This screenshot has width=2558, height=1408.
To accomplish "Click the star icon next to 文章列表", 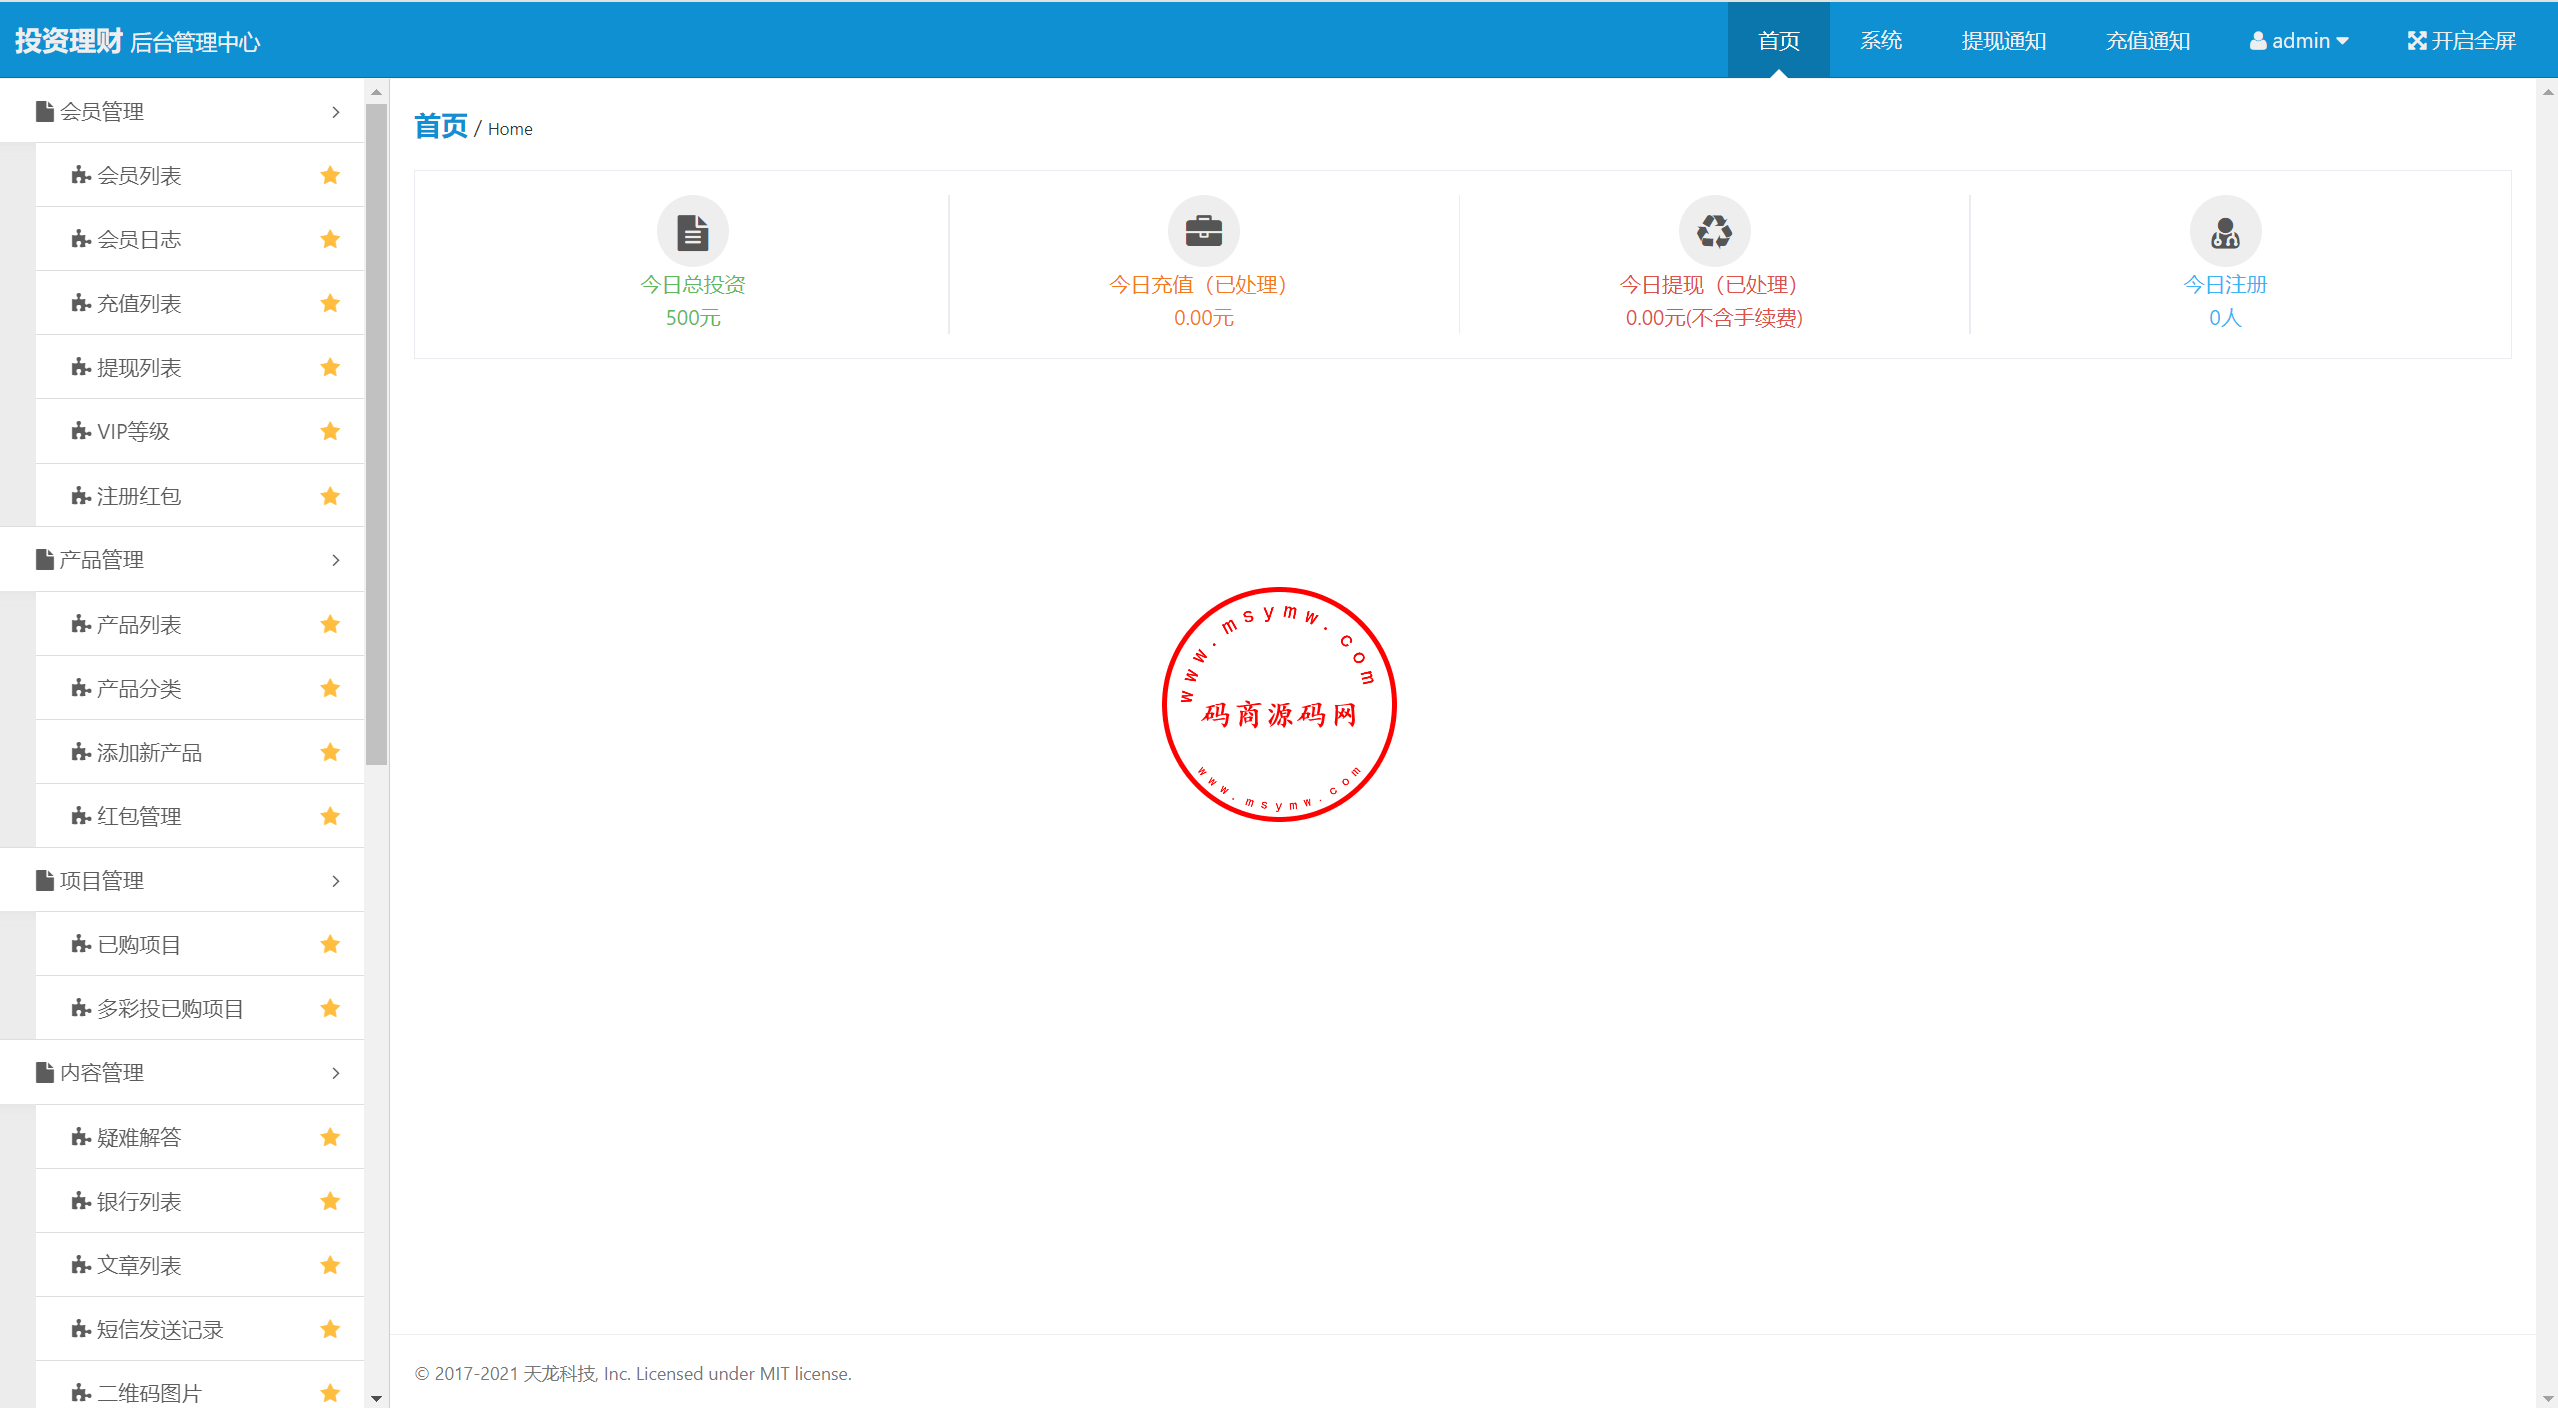I will tap(330, 1265).
